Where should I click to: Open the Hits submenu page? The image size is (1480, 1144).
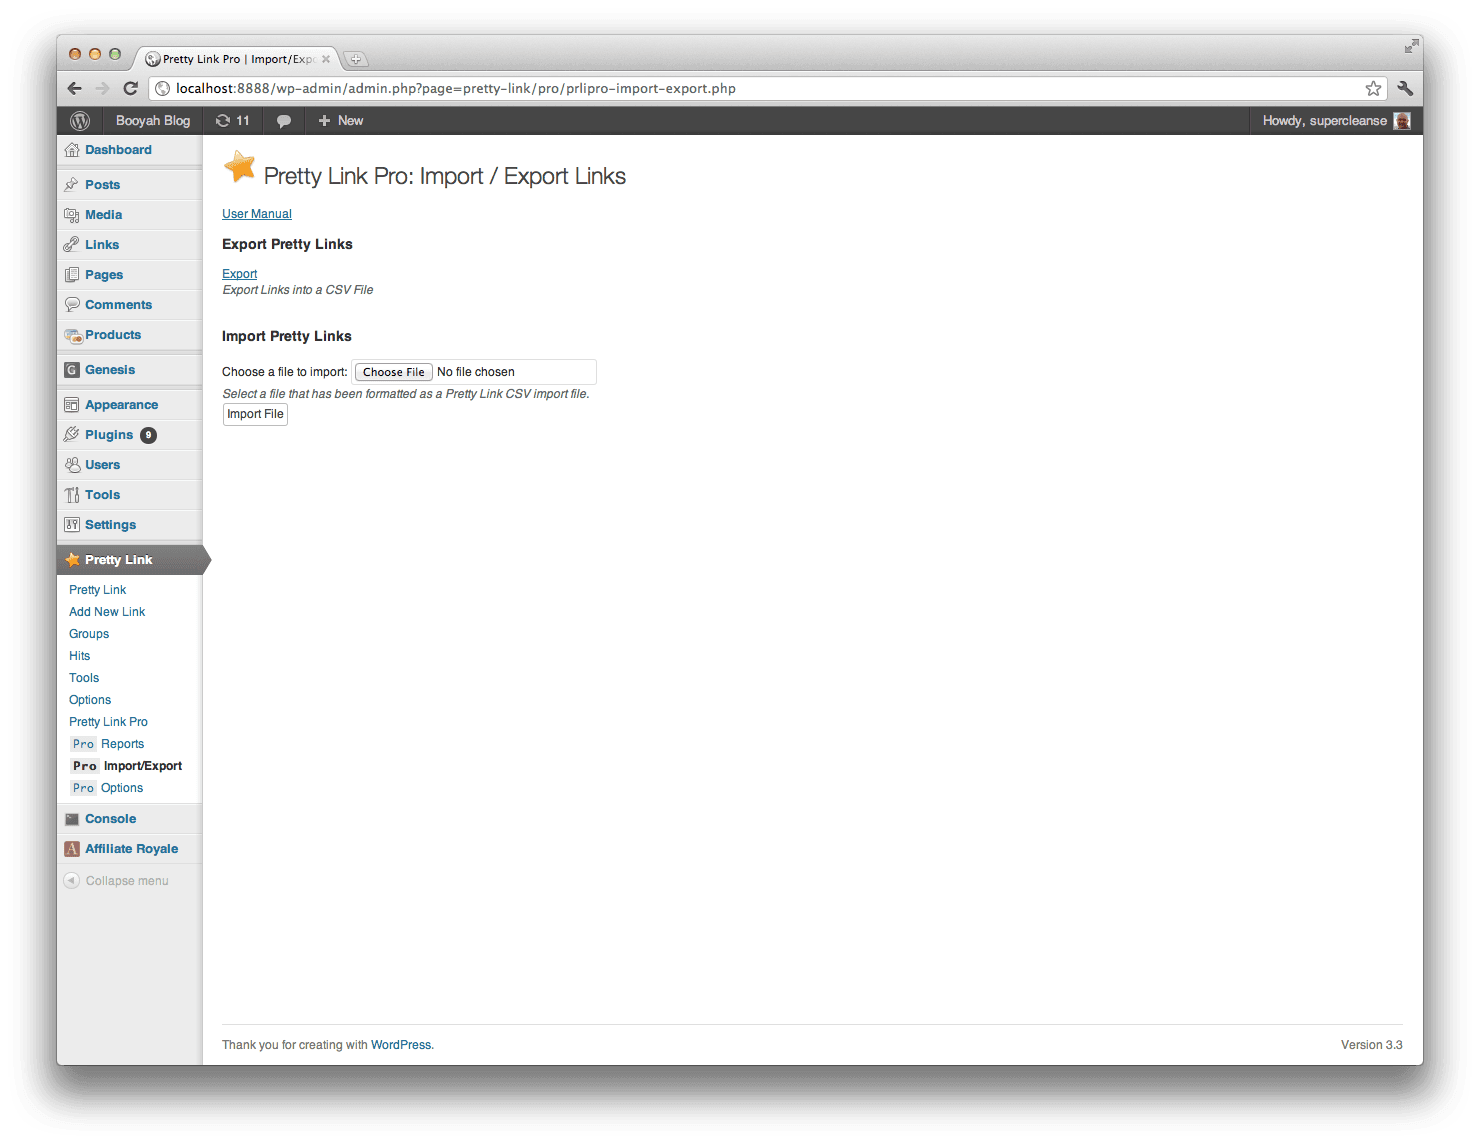pos(80,656)
